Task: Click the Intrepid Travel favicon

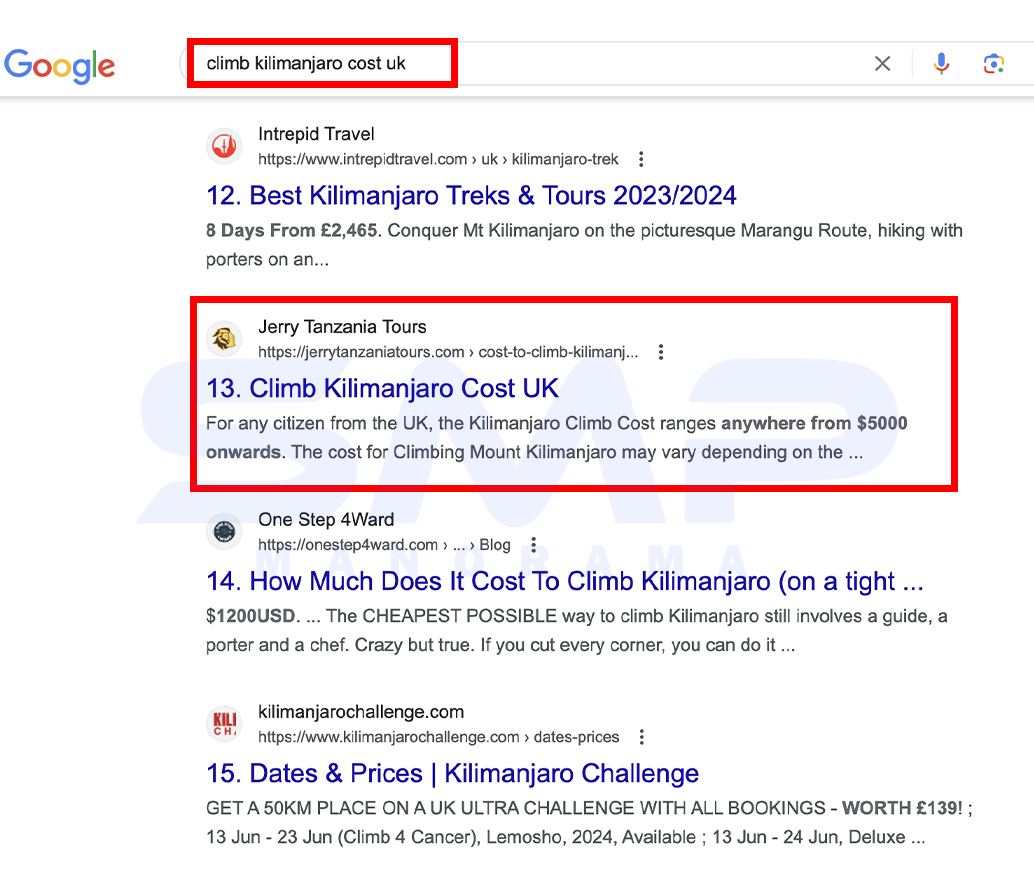Action: pos(224,146)
